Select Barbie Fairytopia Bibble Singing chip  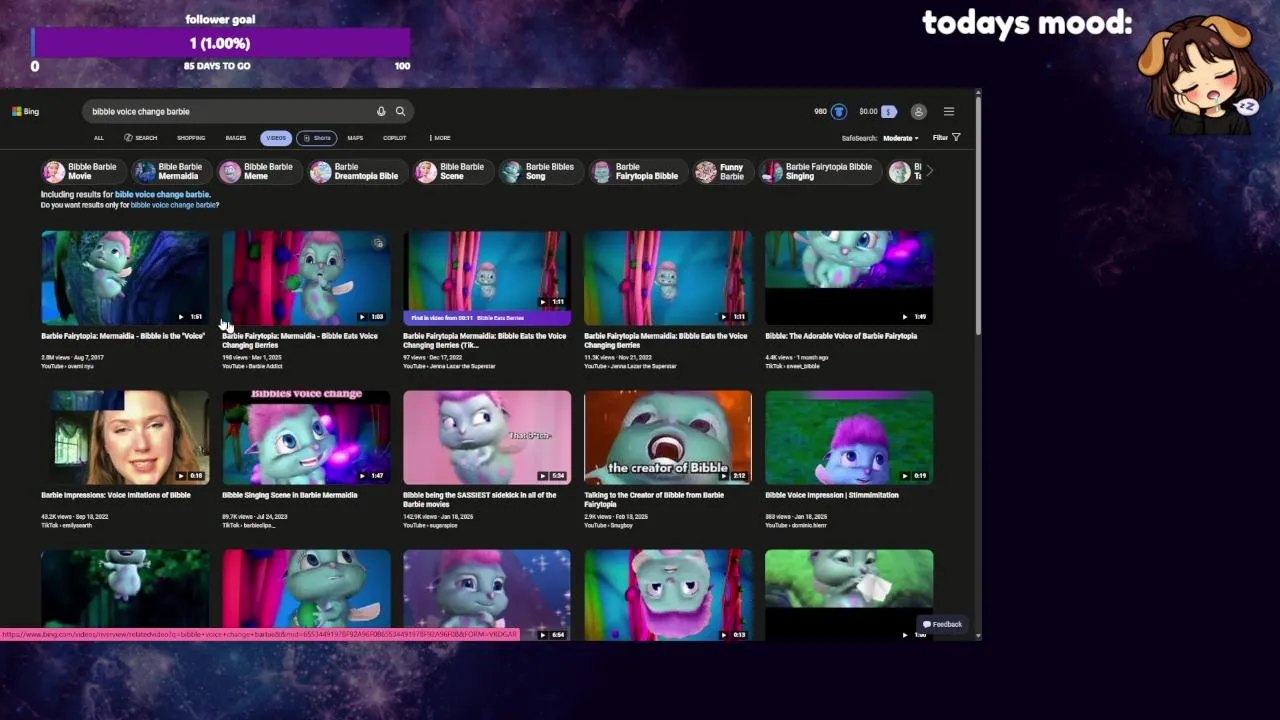click(x=819, y=172)
